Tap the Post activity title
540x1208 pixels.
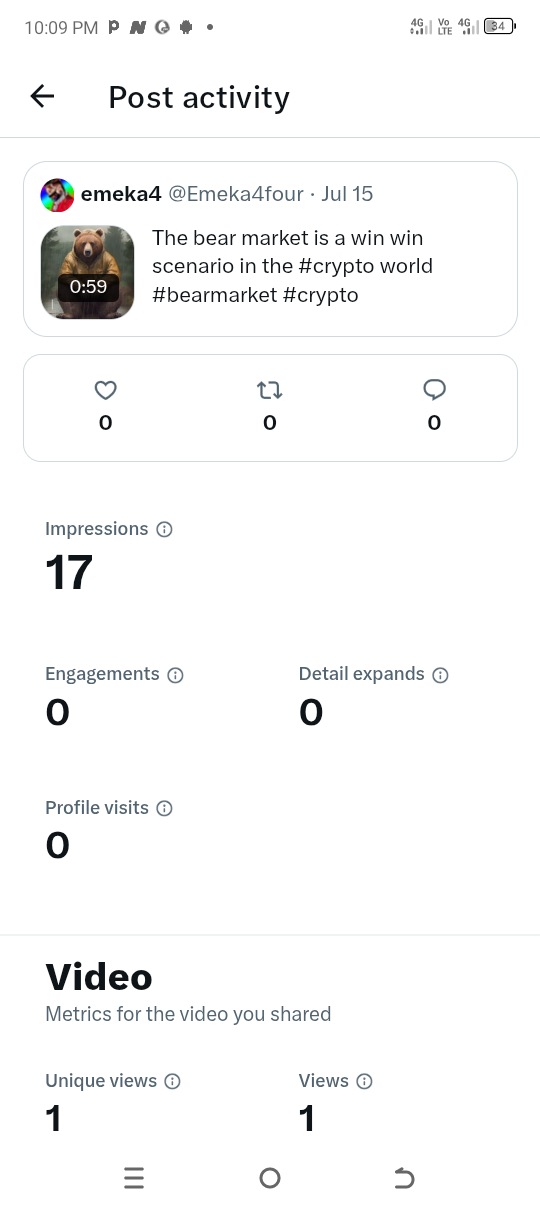tap(199, 97)
